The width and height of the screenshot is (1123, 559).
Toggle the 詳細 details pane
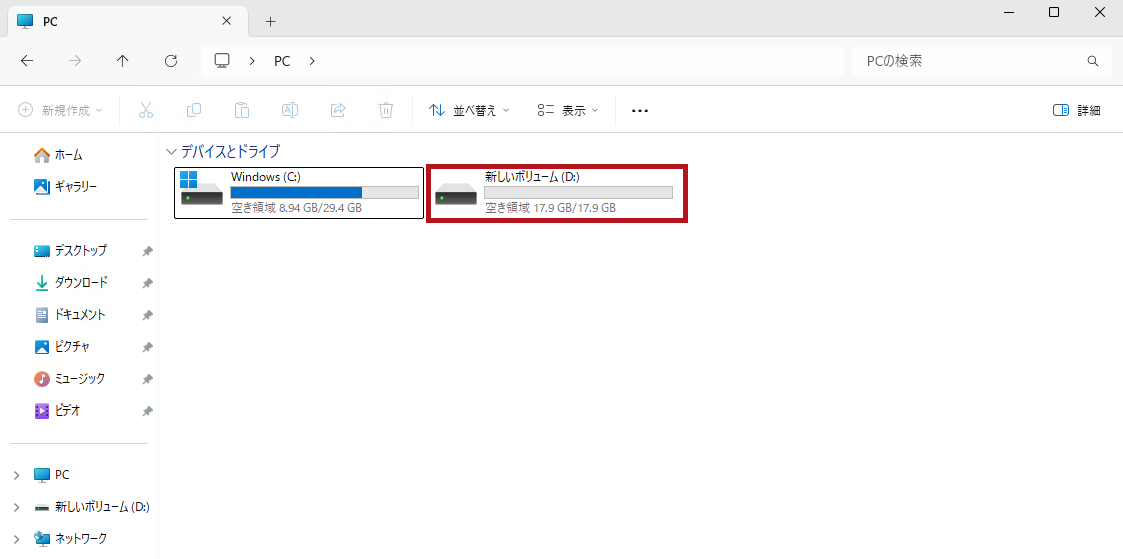[1077, 110]
